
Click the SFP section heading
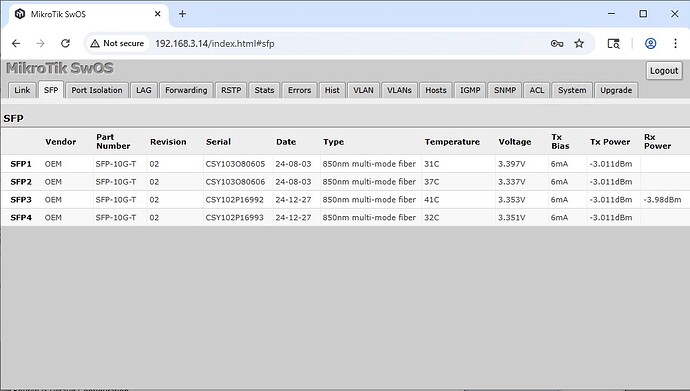pyautogui.click(x=14, y=119)
